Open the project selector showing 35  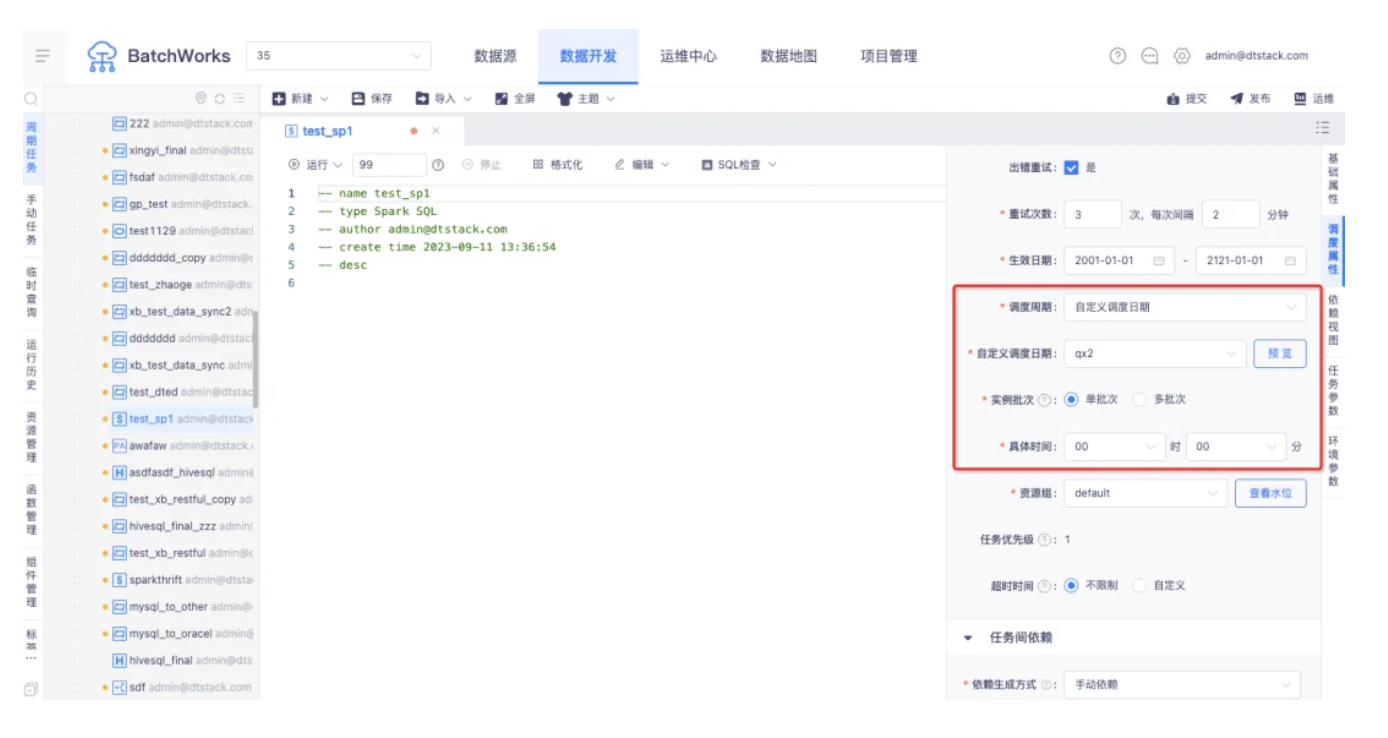[338, 56]
